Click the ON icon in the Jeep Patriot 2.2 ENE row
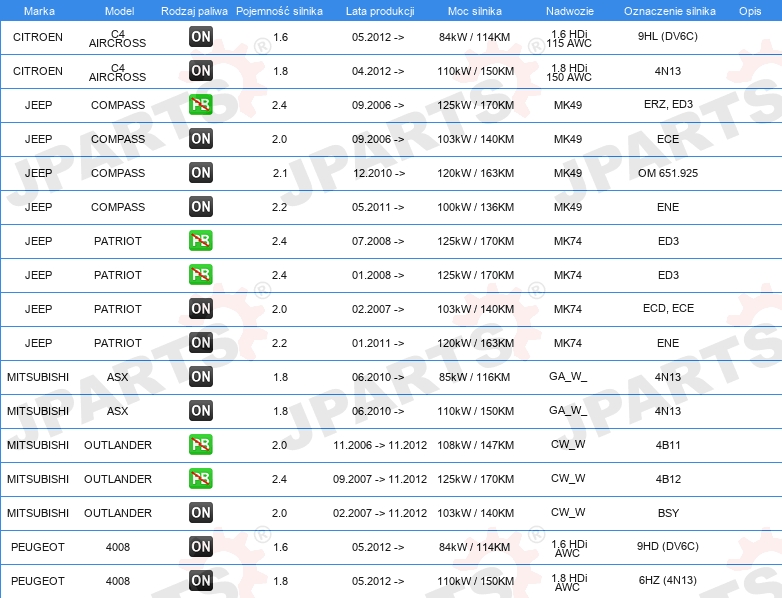Screen dimensions: 782x598 [x=201, y=343]
